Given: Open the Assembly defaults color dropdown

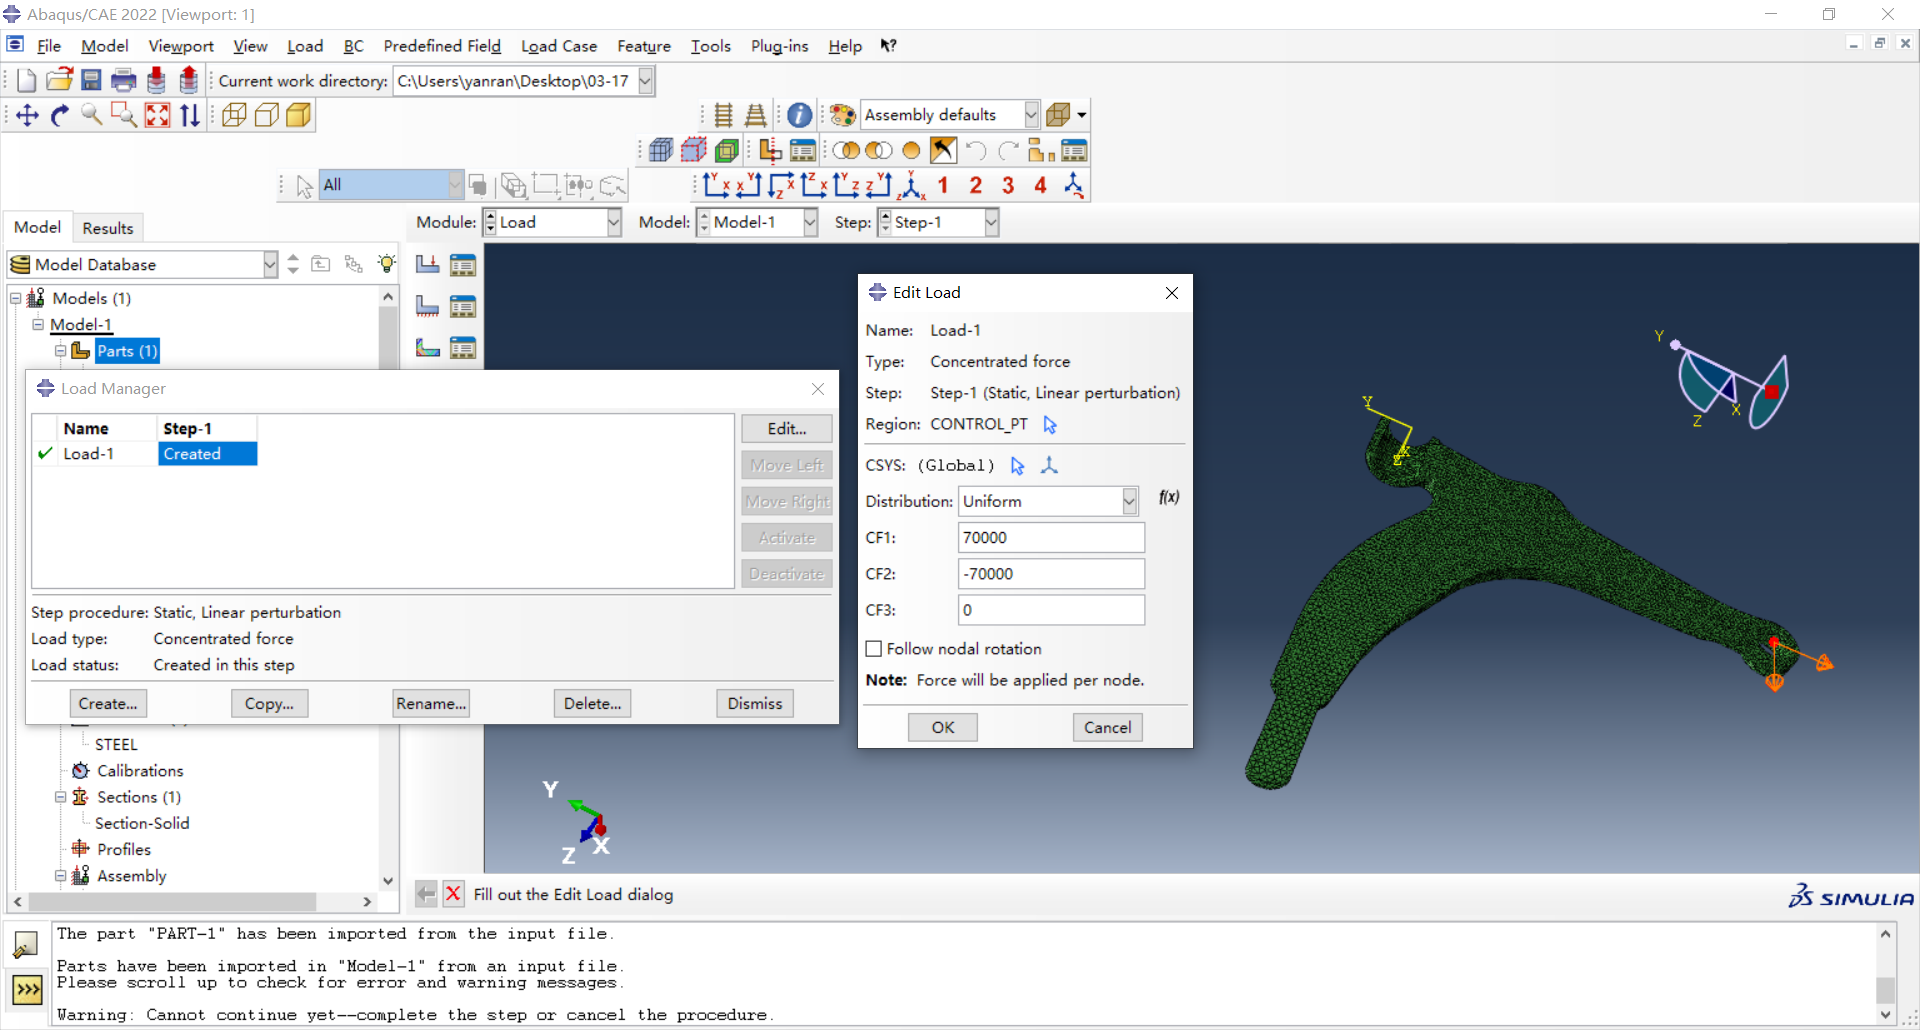Looking at the screenshot, I should coord(1031,115).
